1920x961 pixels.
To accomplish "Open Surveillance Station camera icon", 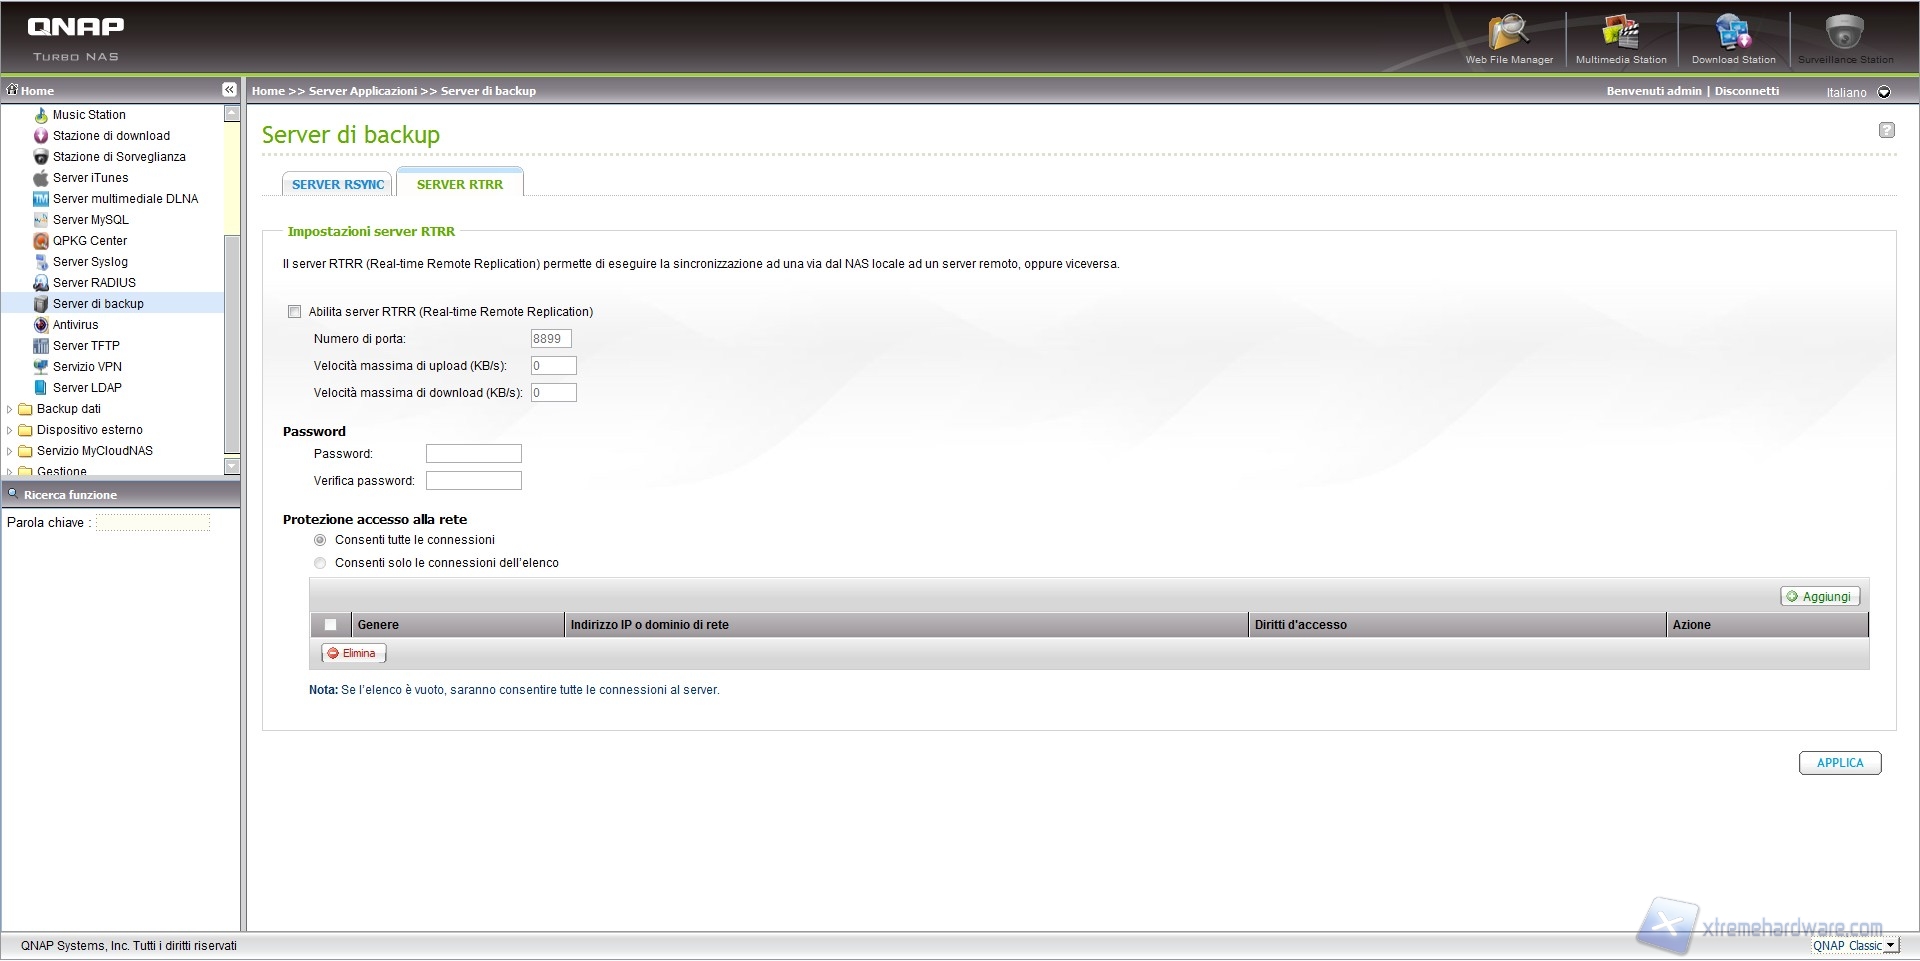I will (x=1845, y=35).
